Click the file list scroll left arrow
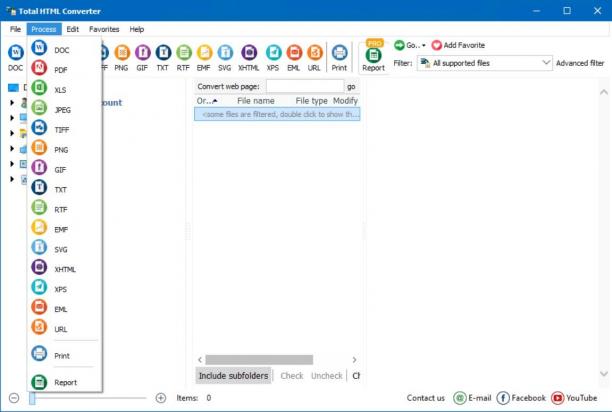The height and width of the screenshot is (412, 612). click(200, 360)
